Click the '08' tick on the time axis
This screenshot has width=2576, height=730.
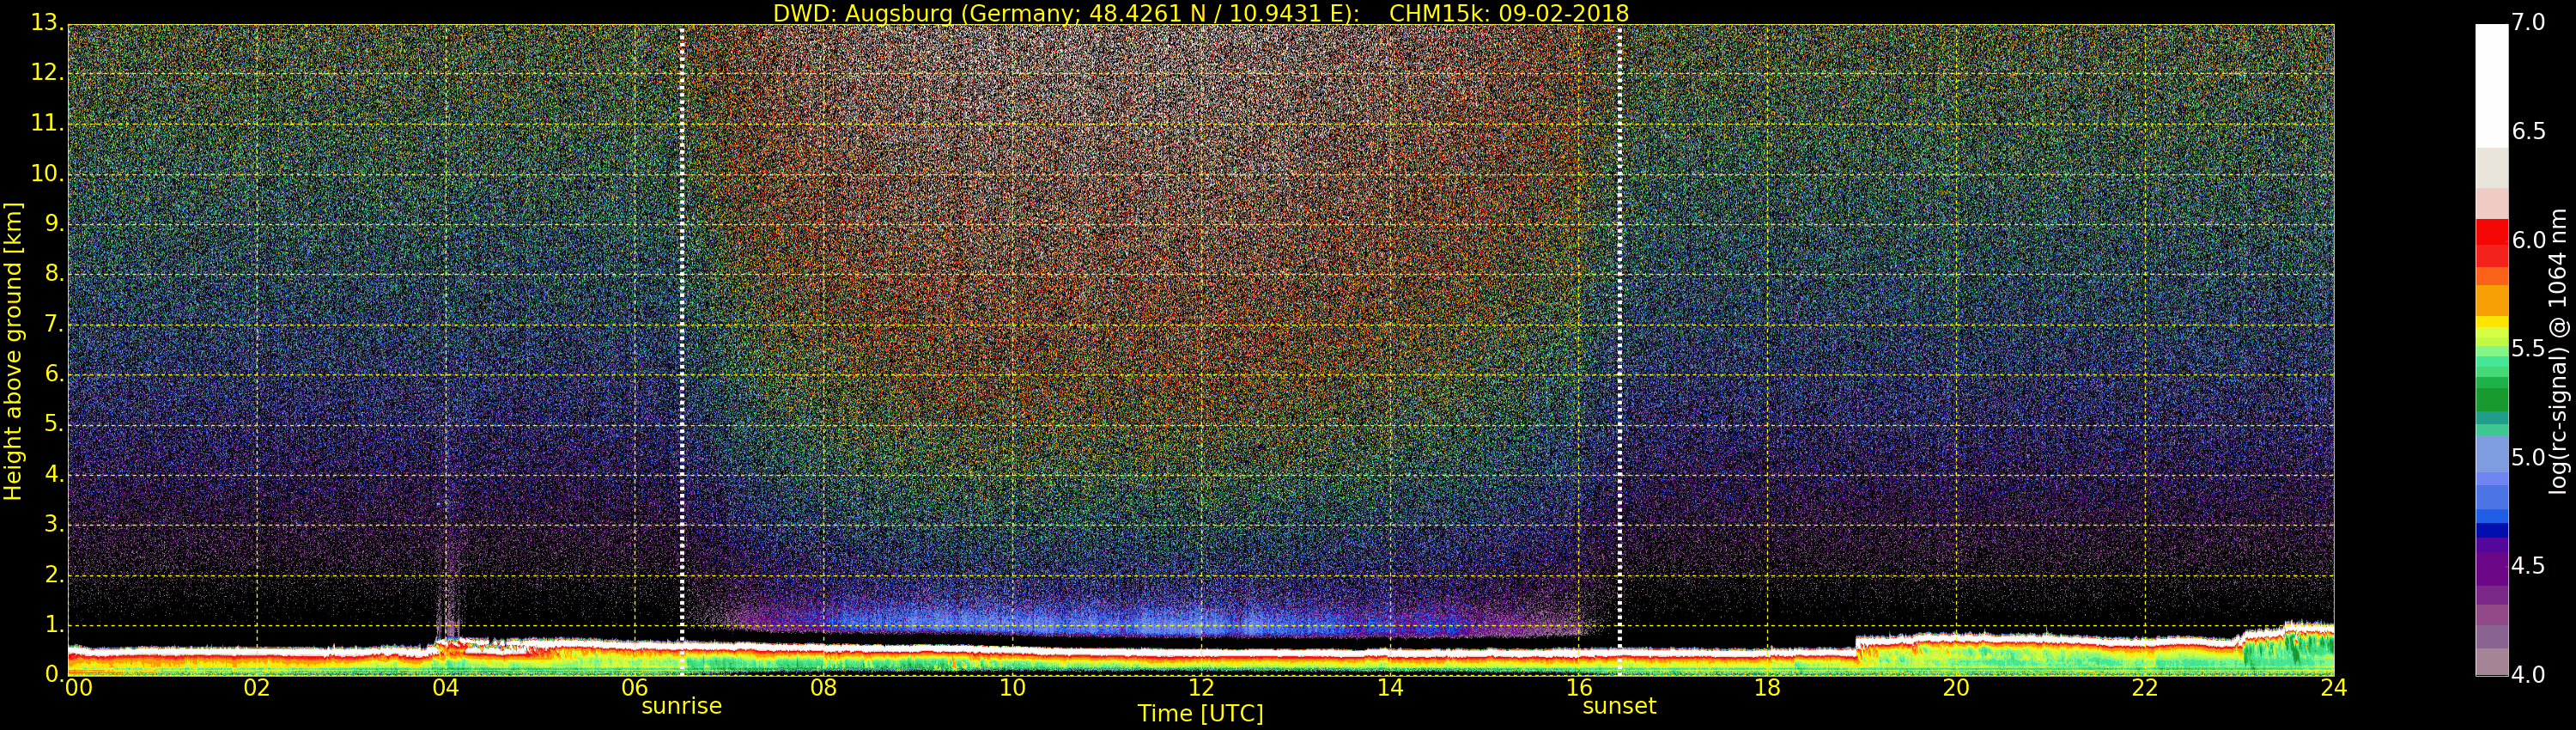(x=823, y=688)
